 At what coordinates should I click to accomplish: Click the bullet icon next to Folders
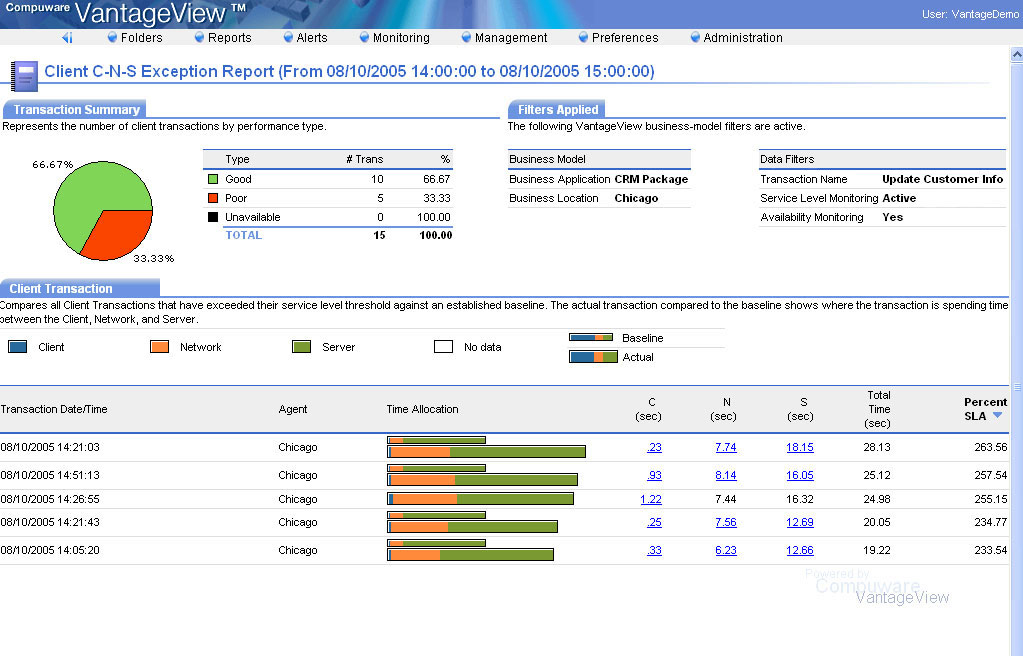pos(112,37)
